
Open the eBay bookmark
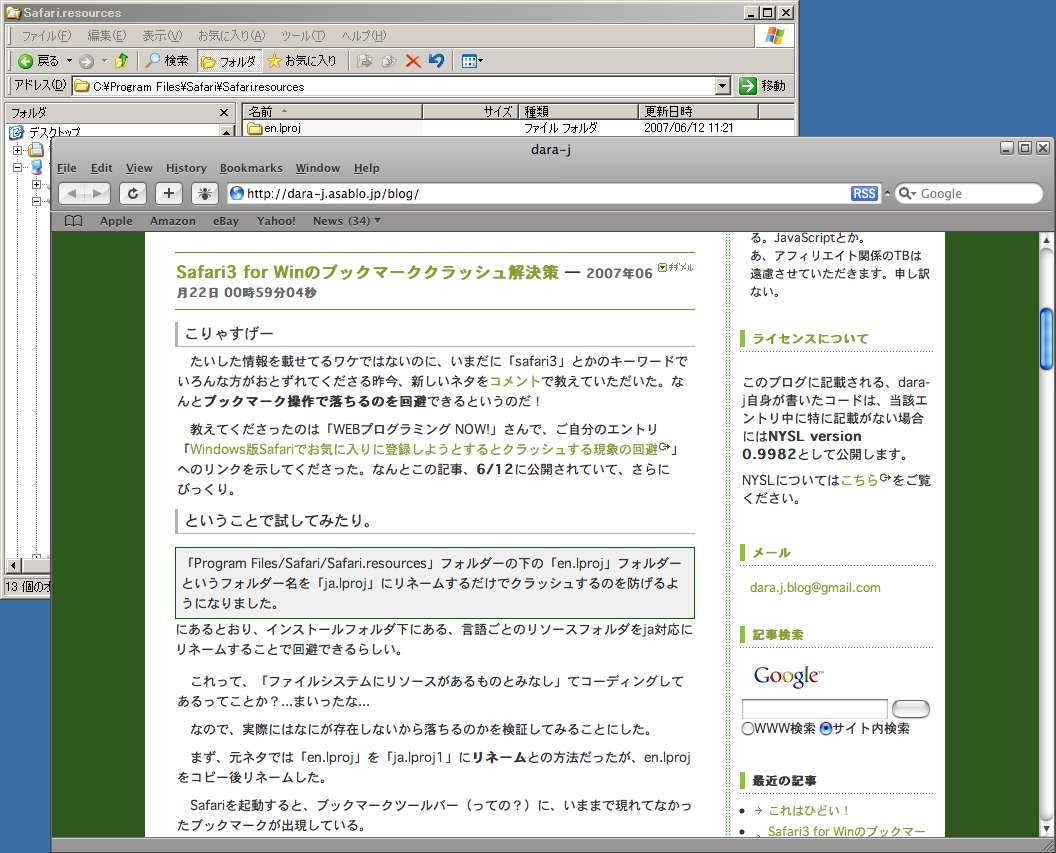pos(226,221)
